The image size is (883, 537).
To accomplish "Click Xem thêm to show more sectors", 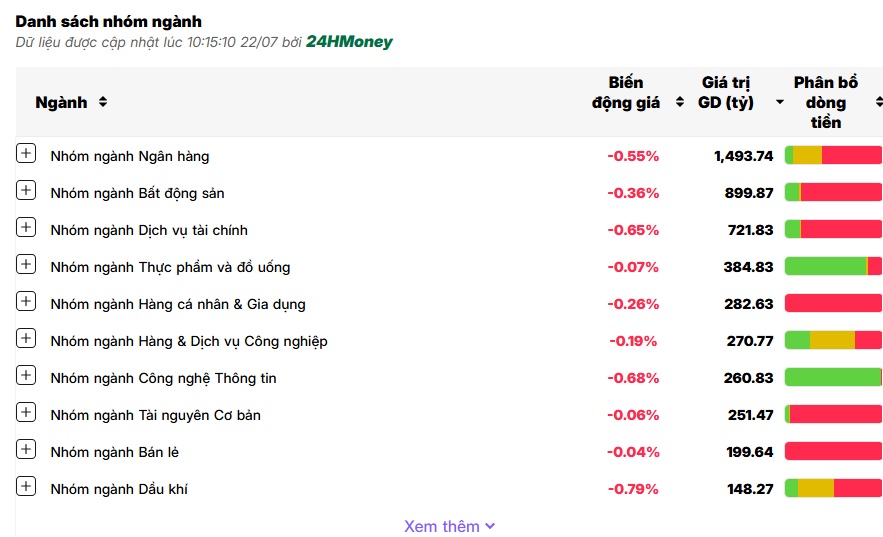I will (449, 526).
